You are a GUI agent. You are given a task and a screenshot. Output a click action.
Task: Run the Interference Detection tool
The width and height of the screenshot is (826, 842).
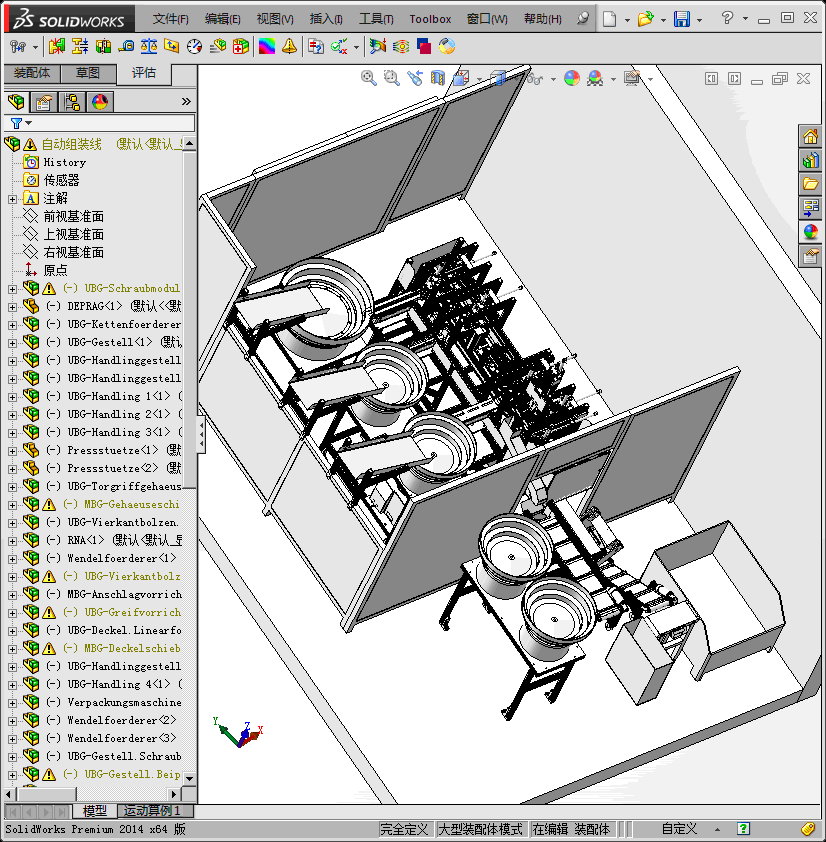pyautogui.click(x=56, y=47)
